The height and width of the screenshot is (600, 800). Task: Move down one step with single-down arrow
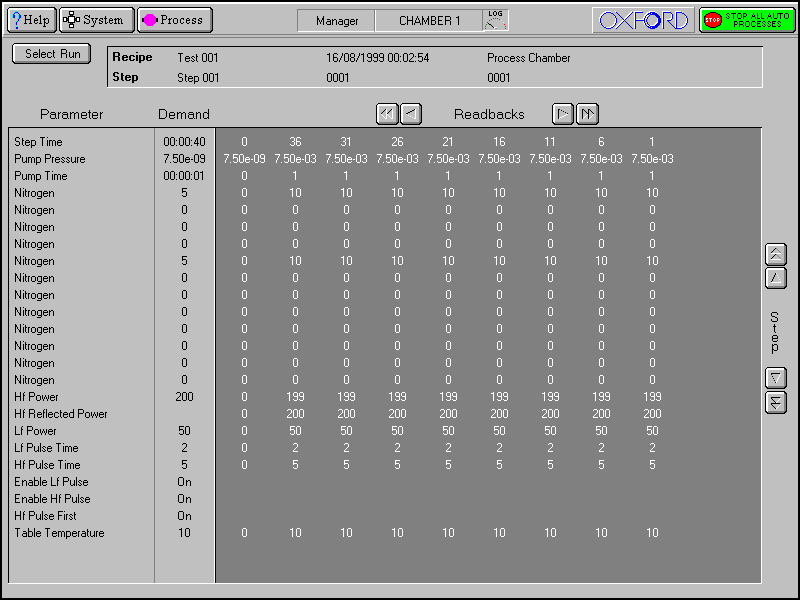point(775,378)
